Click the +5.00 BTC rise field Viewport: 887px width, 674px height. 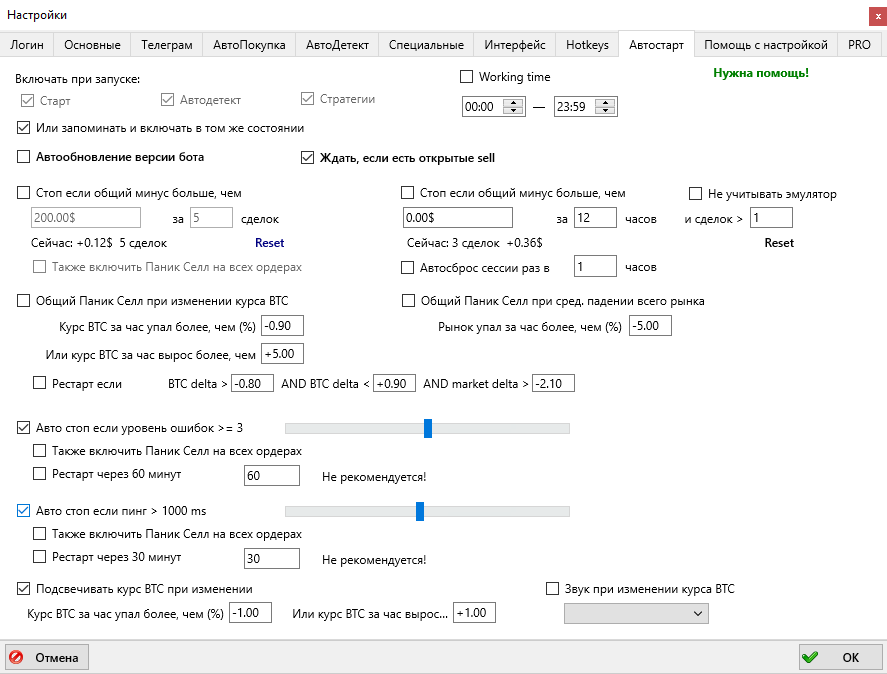(282, 354)
